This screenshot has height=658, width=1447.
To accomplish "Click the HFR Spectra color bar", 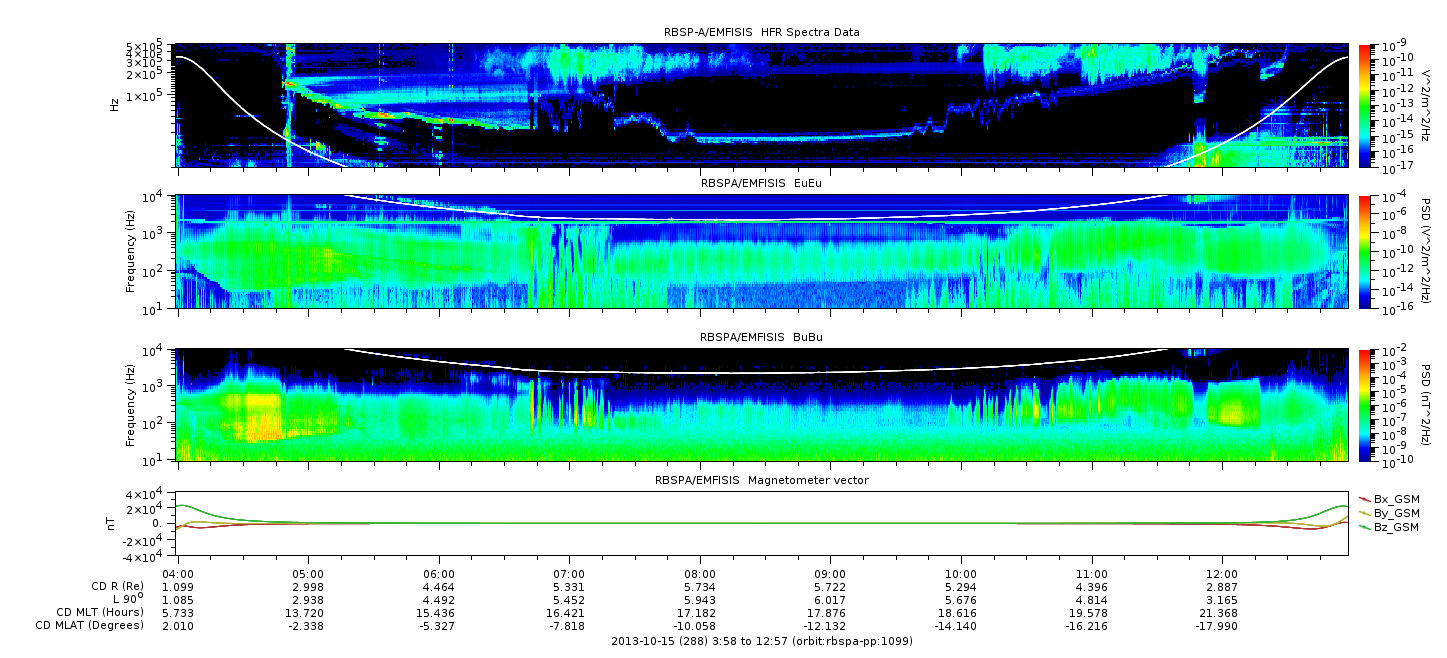I will pyautogui.click(x=1364, y=104).
